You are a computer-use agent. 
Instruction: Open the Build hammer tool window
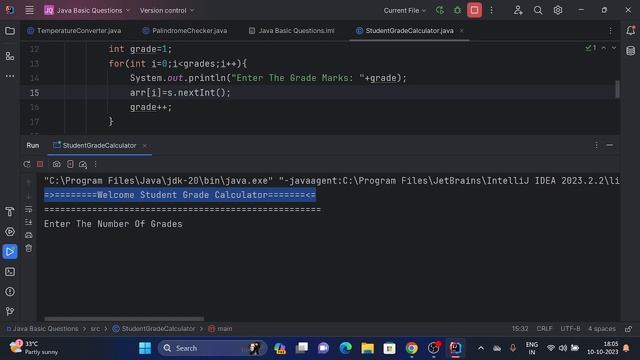point(10,211)
